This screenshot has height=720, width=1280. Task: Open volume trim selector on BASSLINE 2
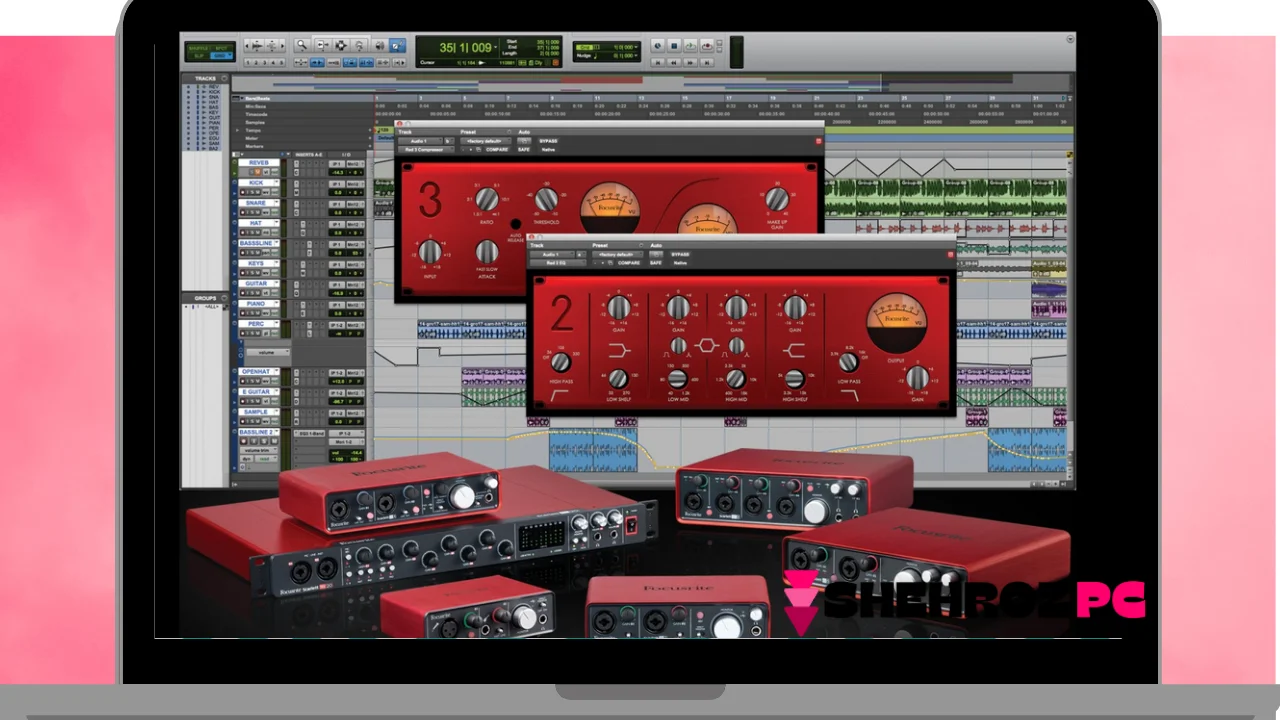point(259,450)
